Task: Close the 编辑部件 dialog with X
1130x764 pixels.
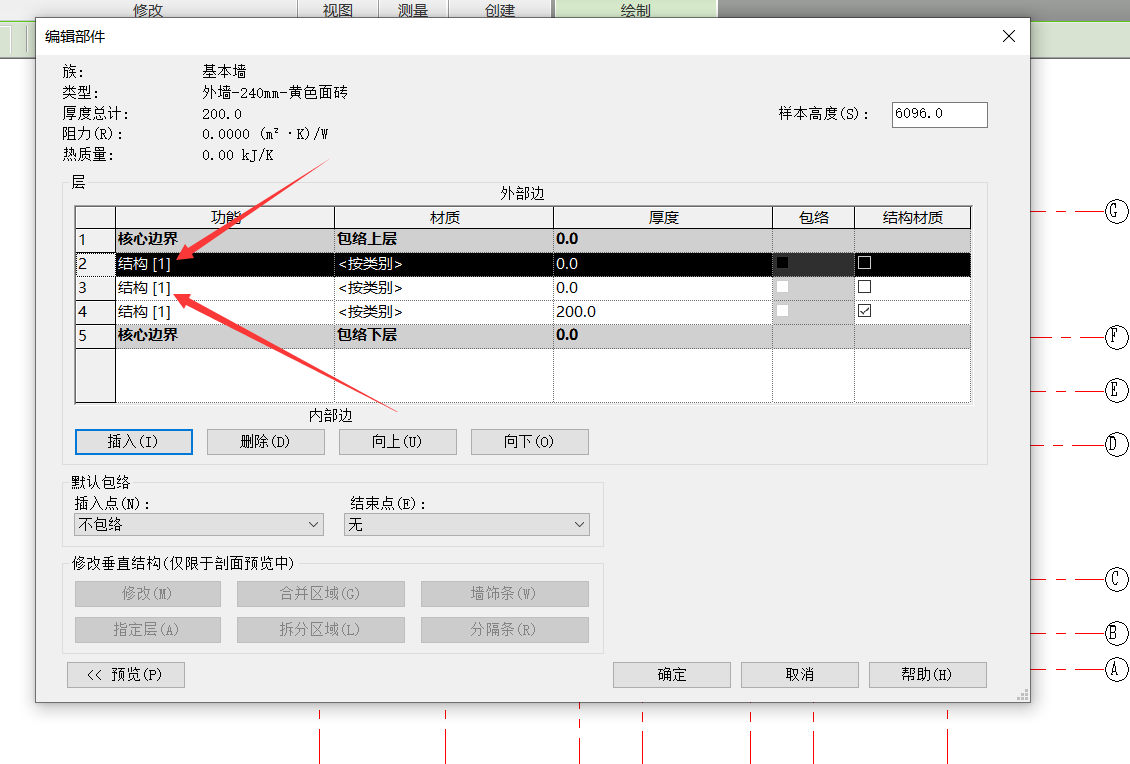Action: click(x=1009, y=37)
